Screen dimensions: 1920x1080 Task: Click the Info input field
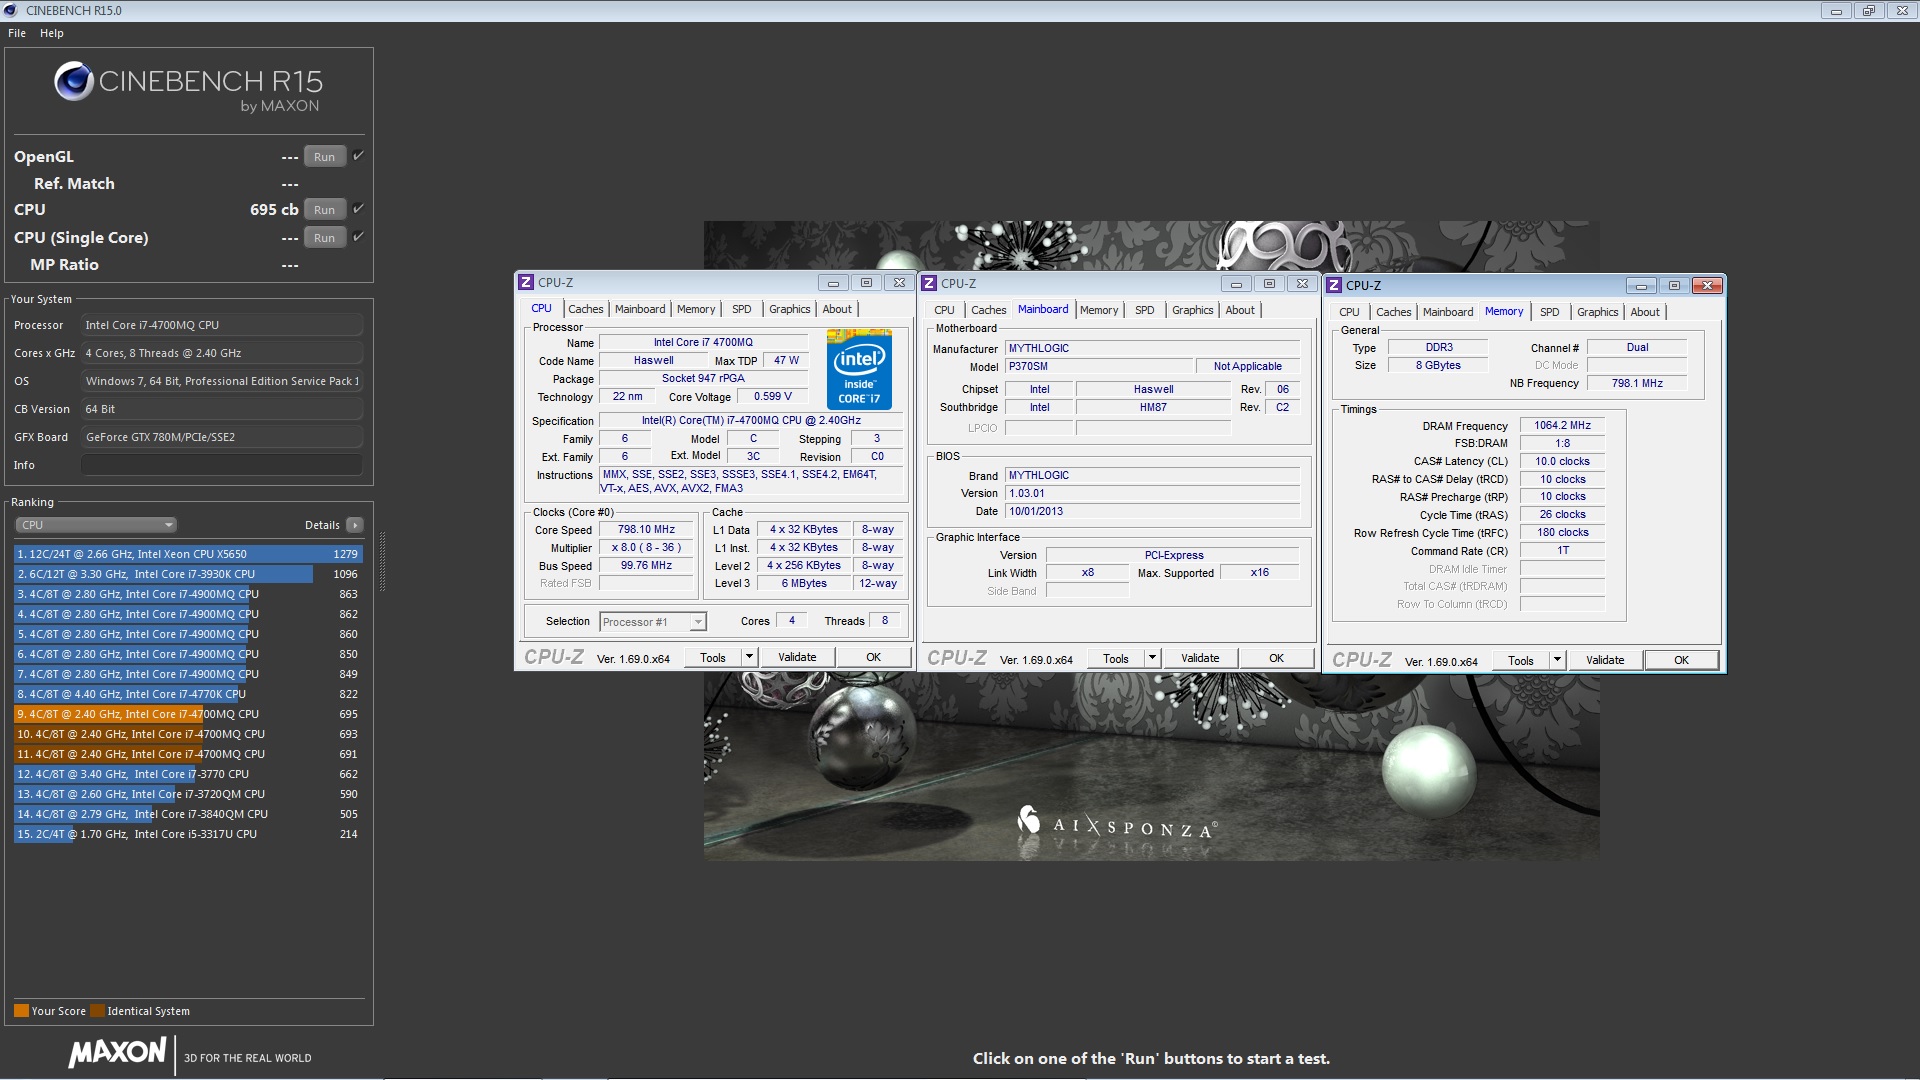click(221, 465)
